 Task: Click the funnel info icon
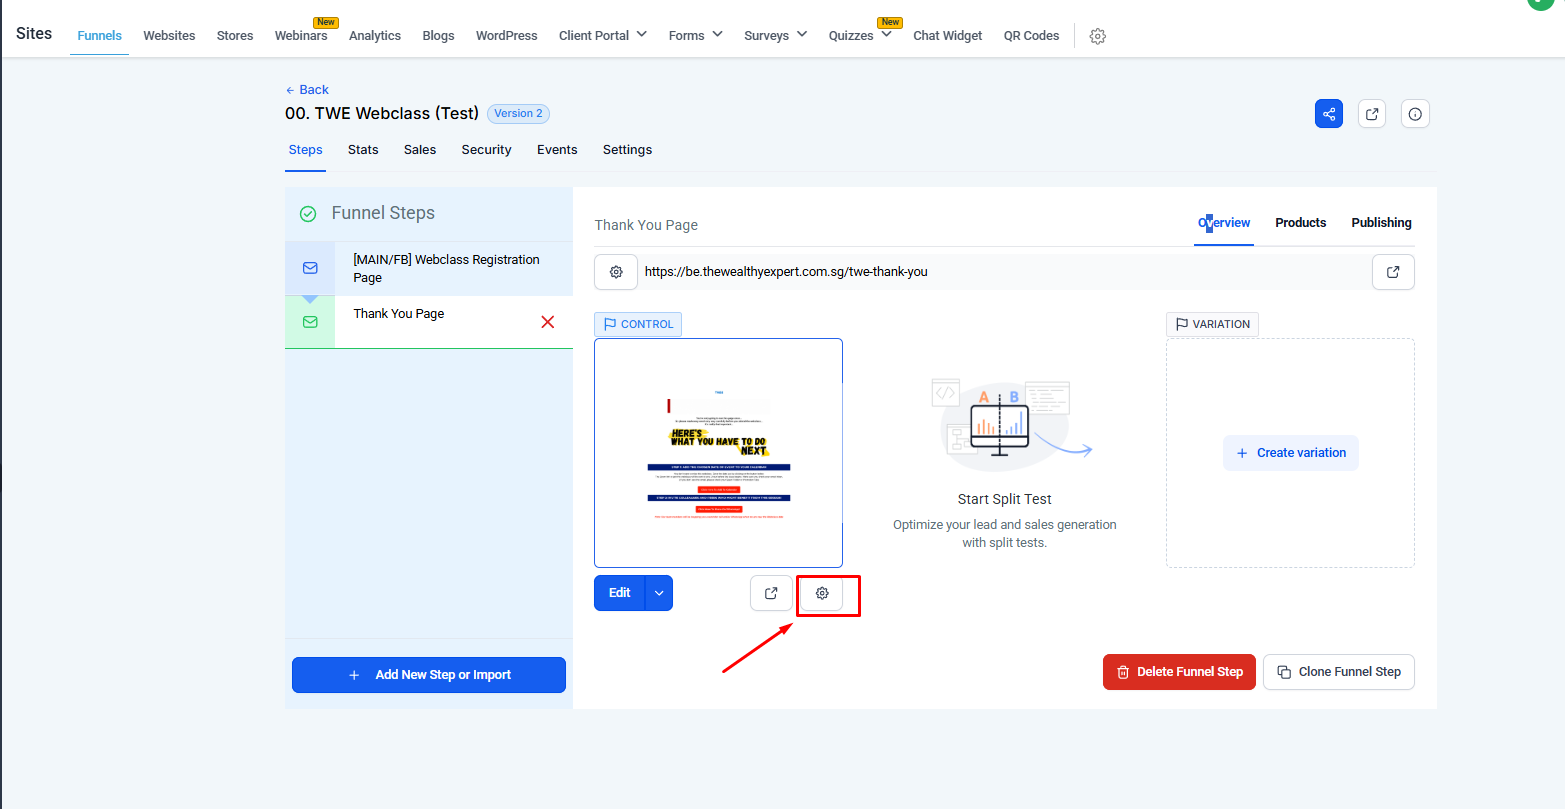[1415, 114]
